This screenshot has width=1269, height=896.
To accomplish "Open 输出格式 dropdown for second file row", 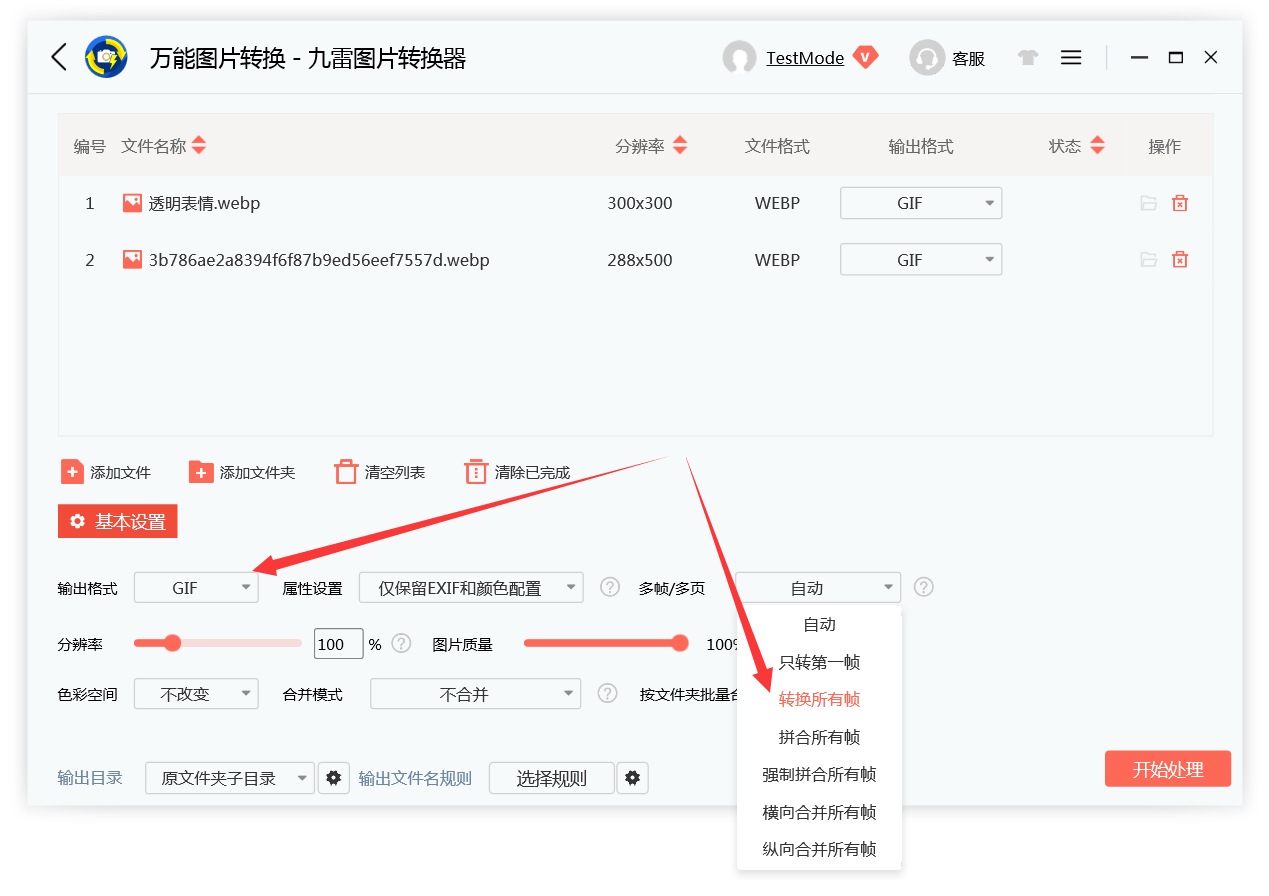I will click(921, 260).
